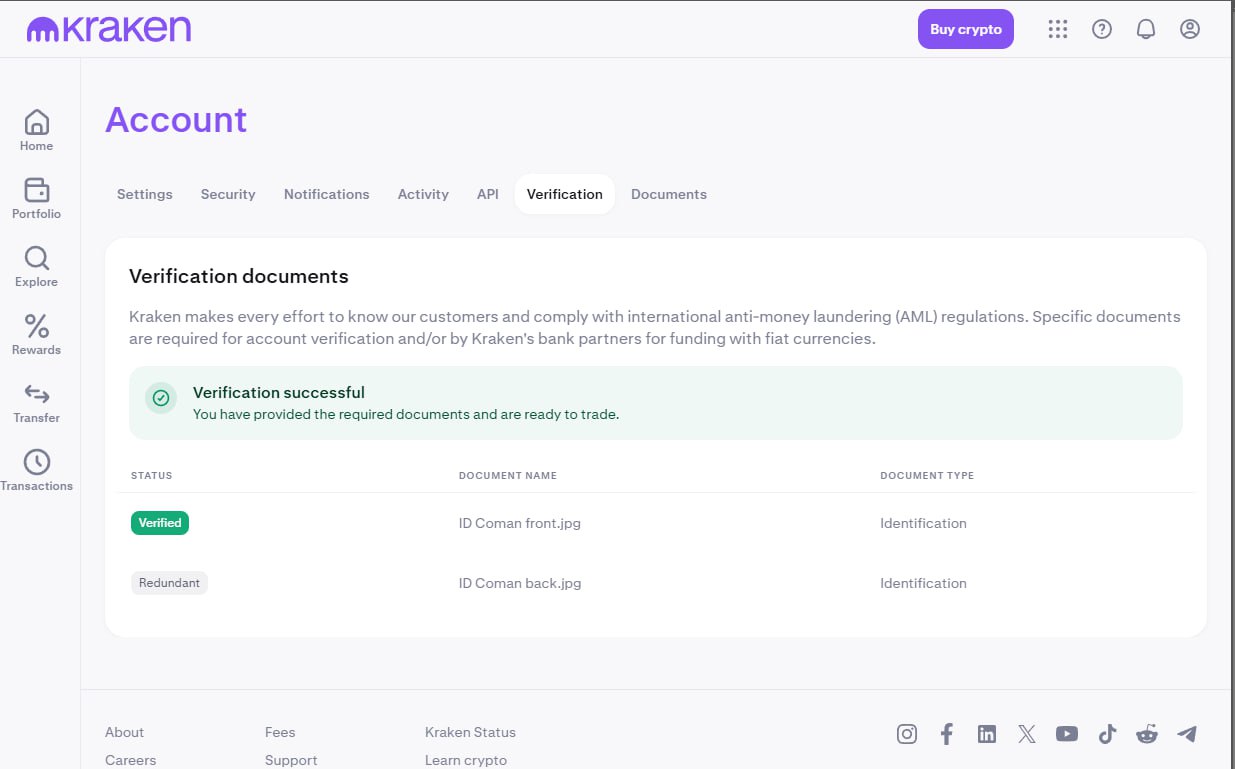
Task: Click the Kraken Status footer link
Action: (x=470, y=732)
